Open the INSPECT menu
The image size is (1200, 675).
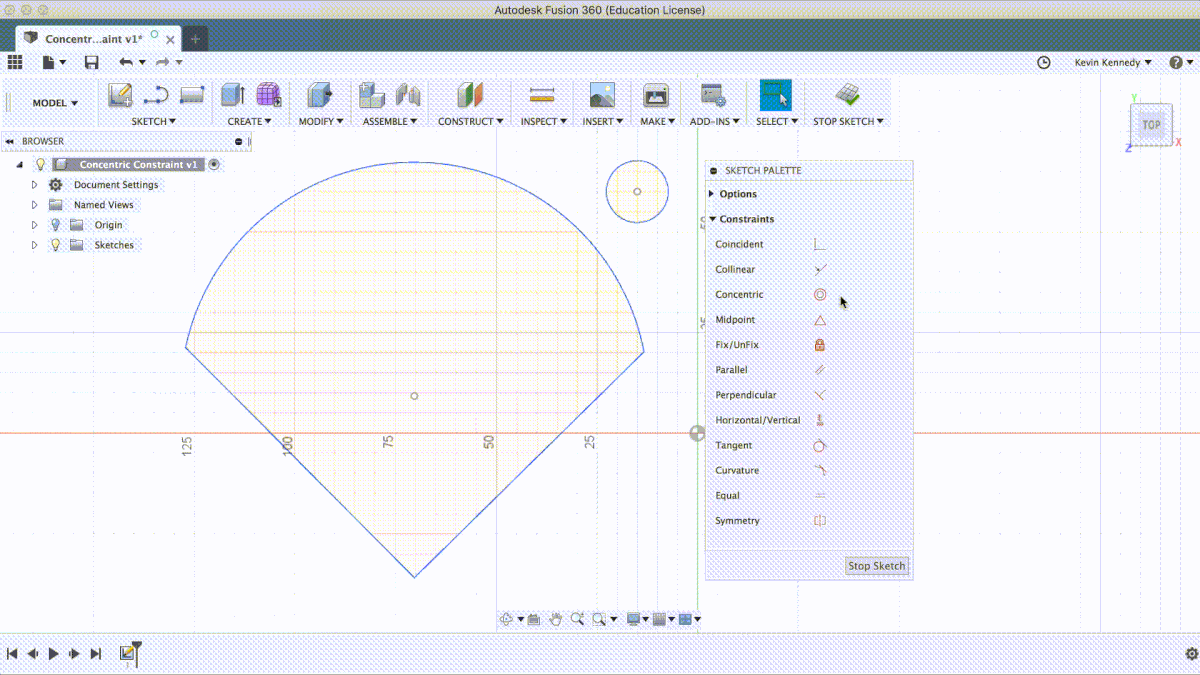(x=544, y=121)
